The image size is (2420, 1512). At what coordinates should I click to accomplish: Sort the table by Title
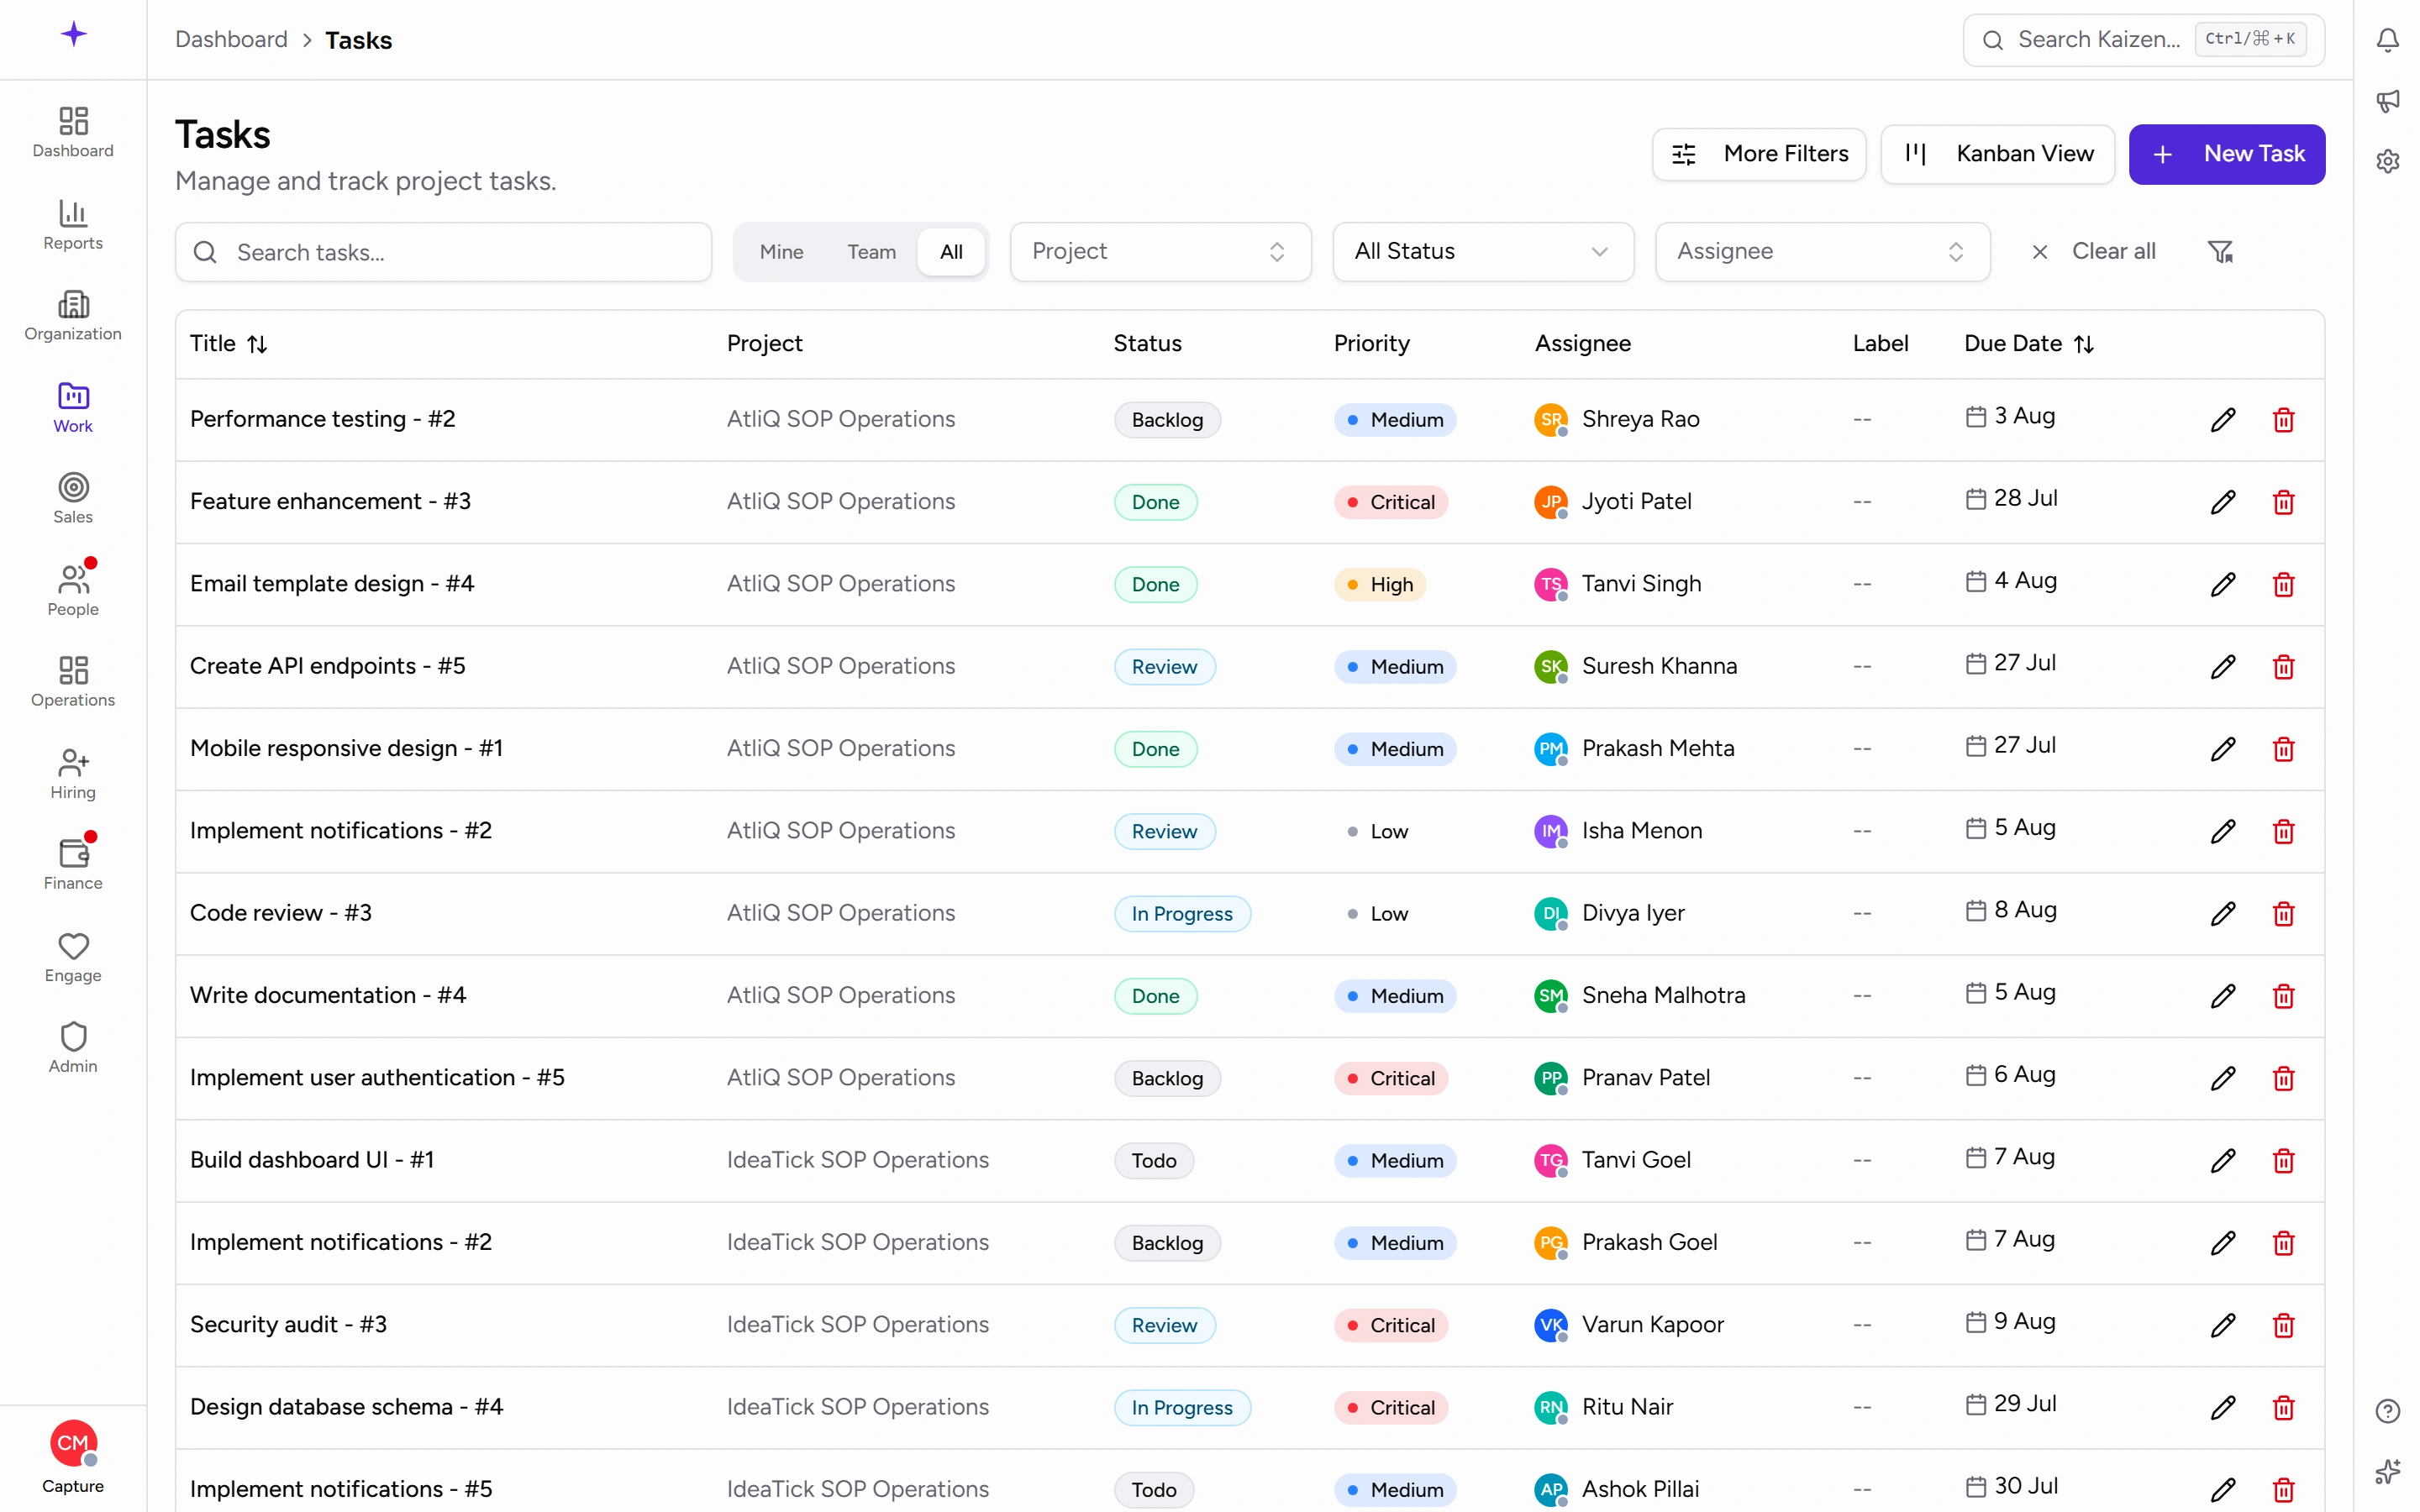[229, 344]
